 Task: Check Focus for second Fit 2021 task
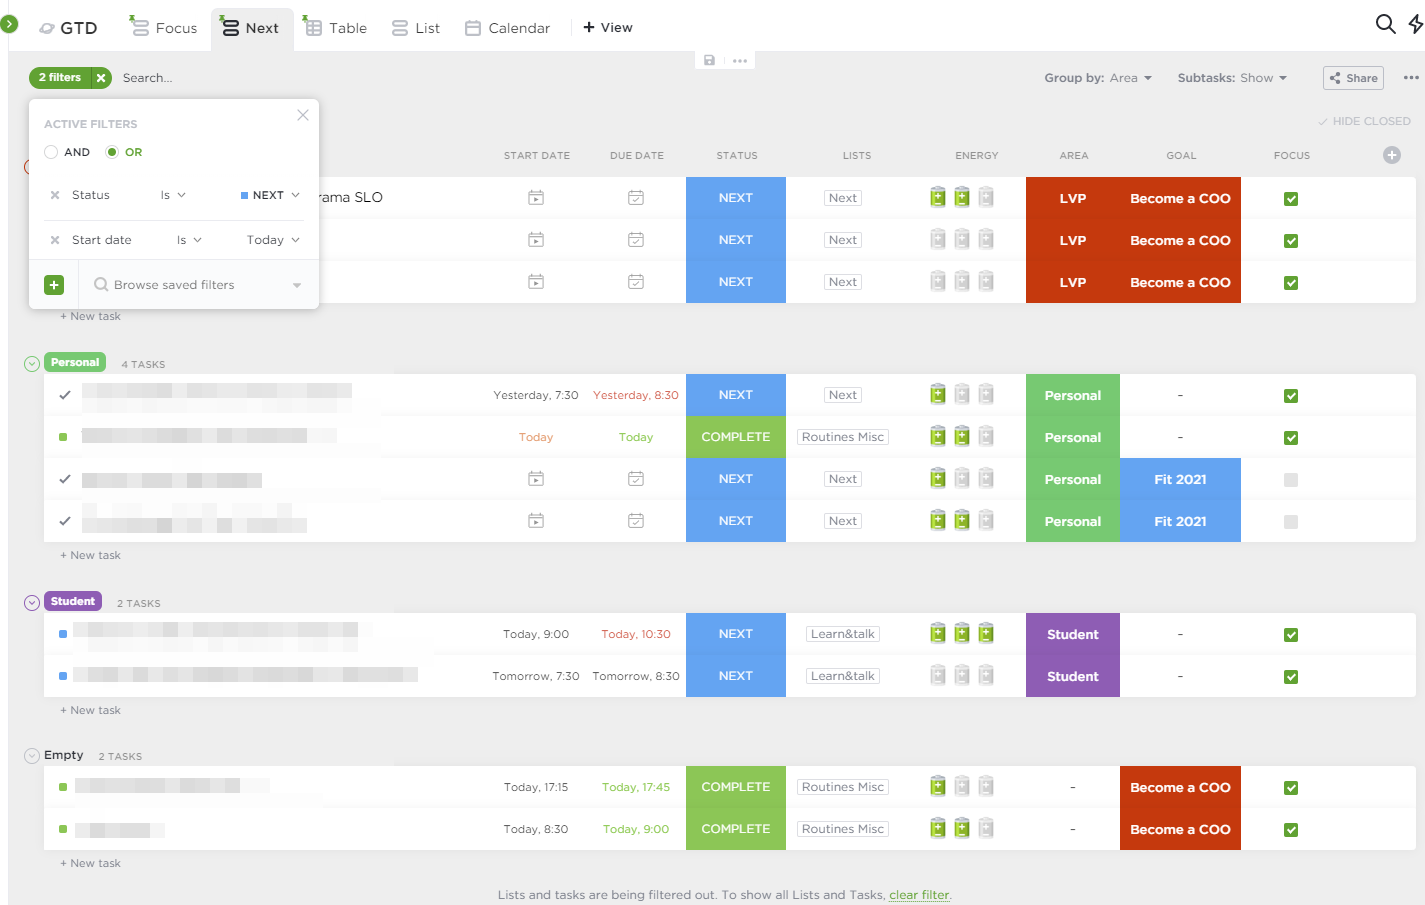1291,522
